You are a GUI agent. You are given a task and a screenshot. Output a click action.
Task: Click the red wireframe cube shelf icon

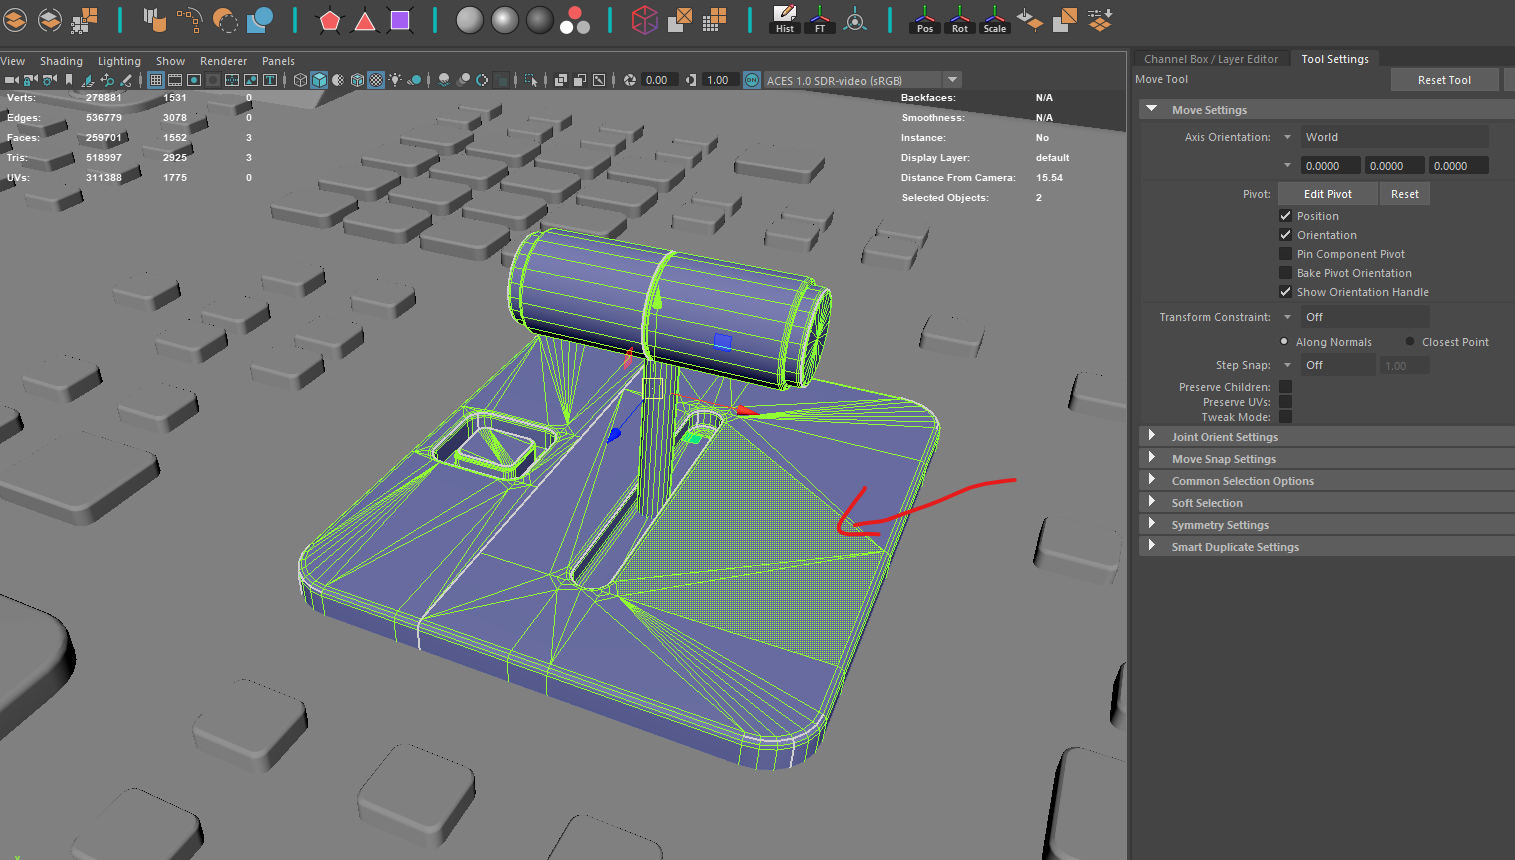645,20
